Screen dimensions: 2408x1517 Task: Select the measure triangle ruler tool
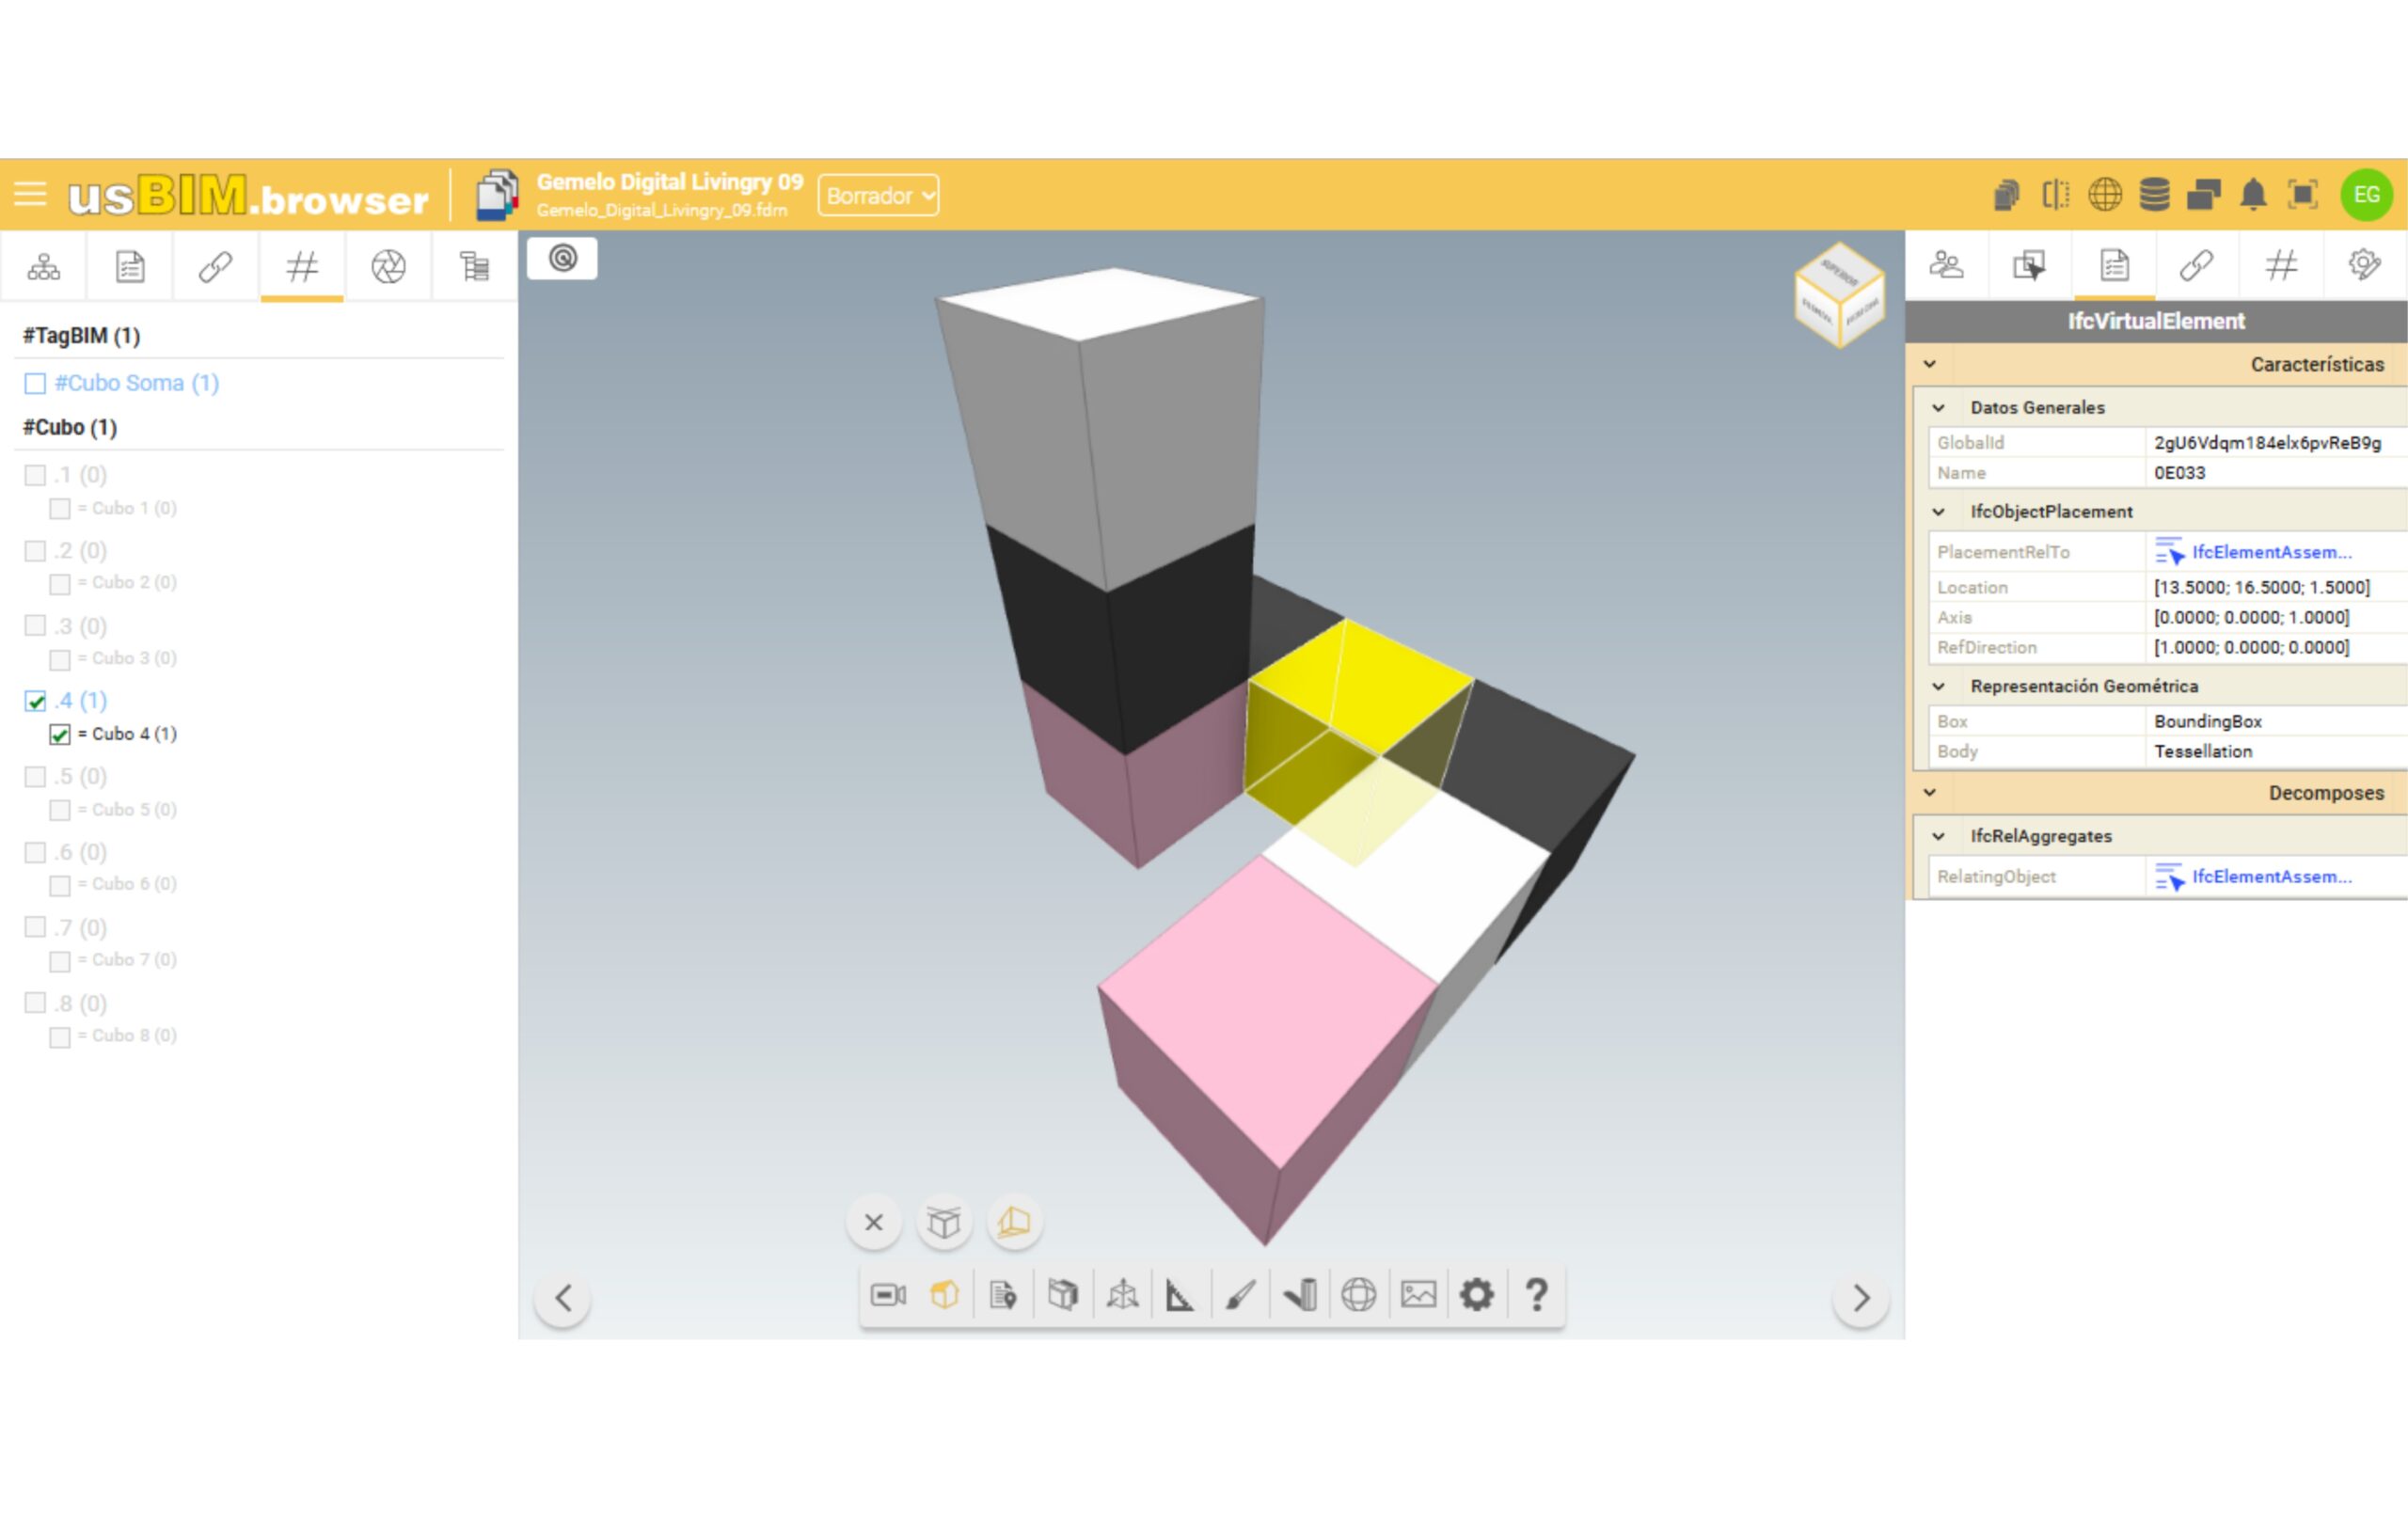point(1180,1295)
